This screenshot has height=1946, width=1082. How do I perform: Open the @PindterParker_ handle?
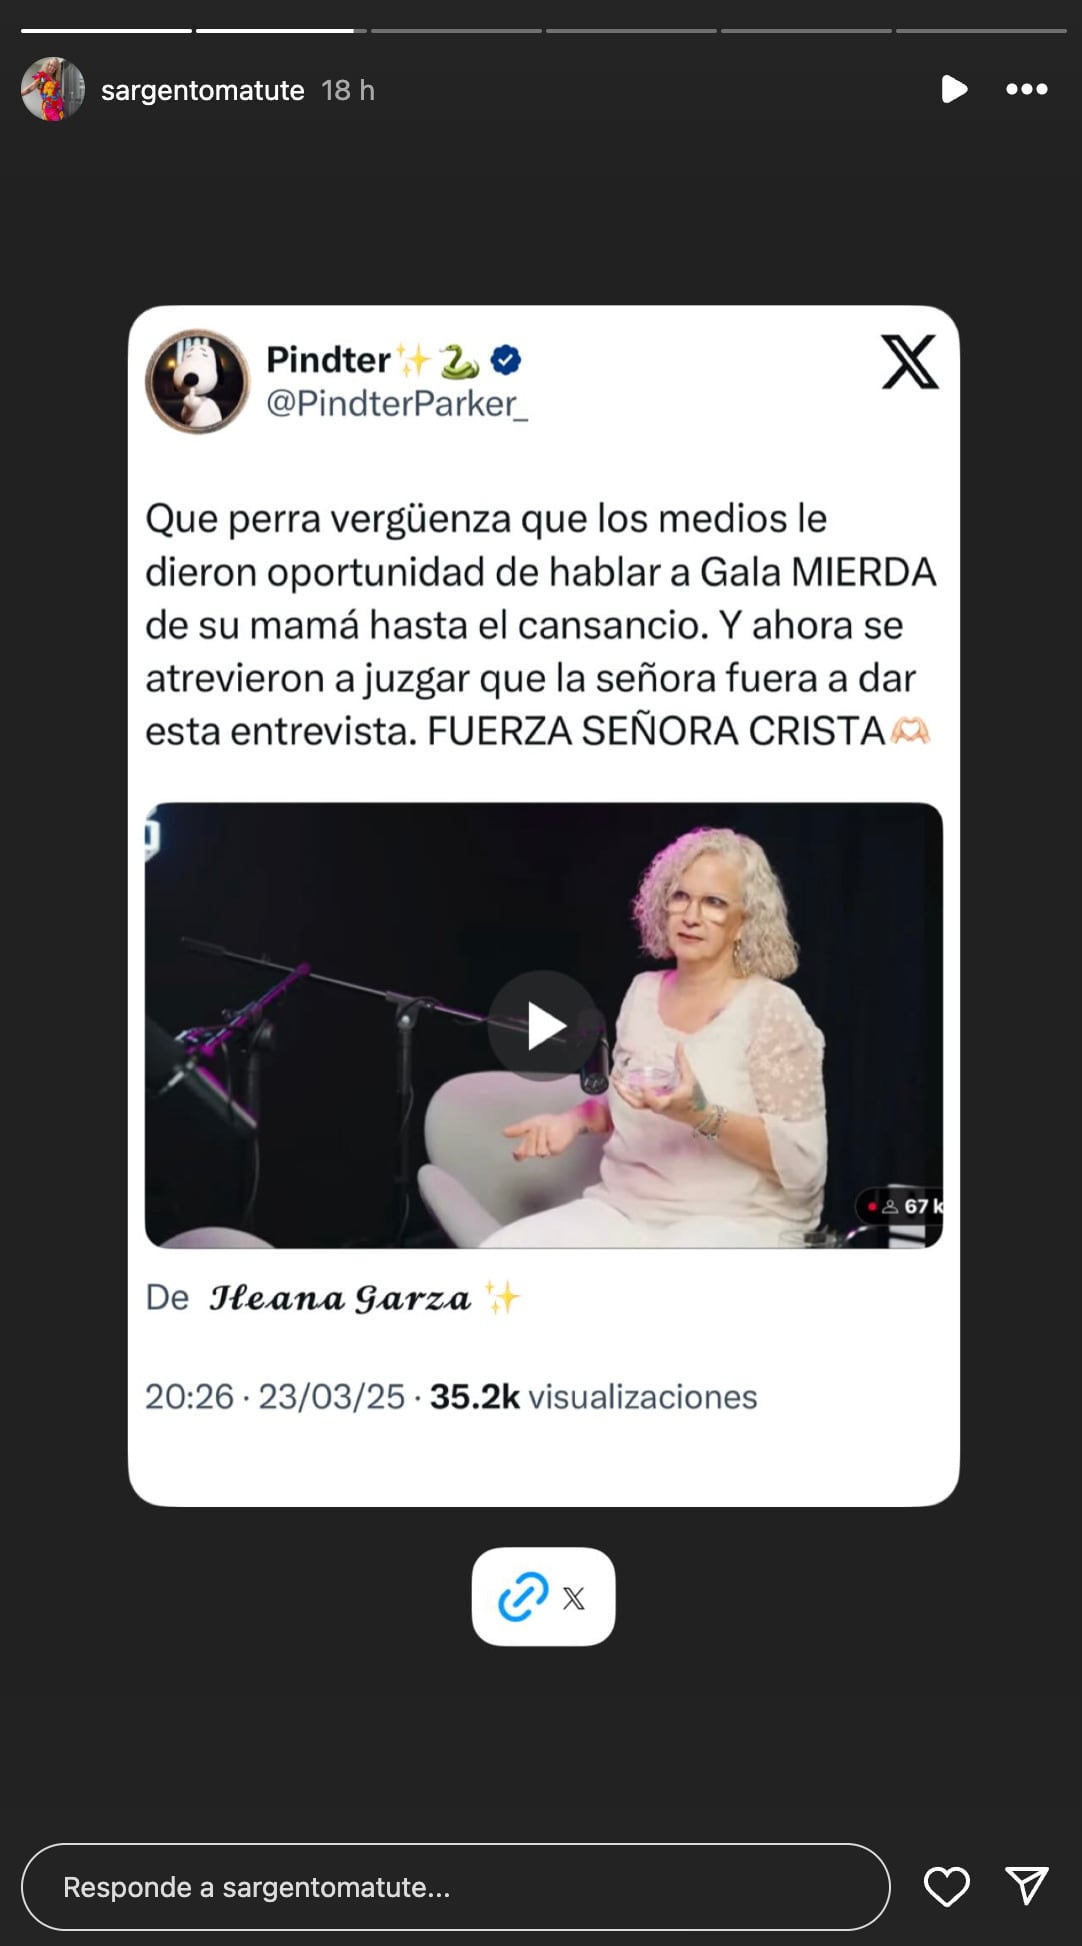(397, 403)
